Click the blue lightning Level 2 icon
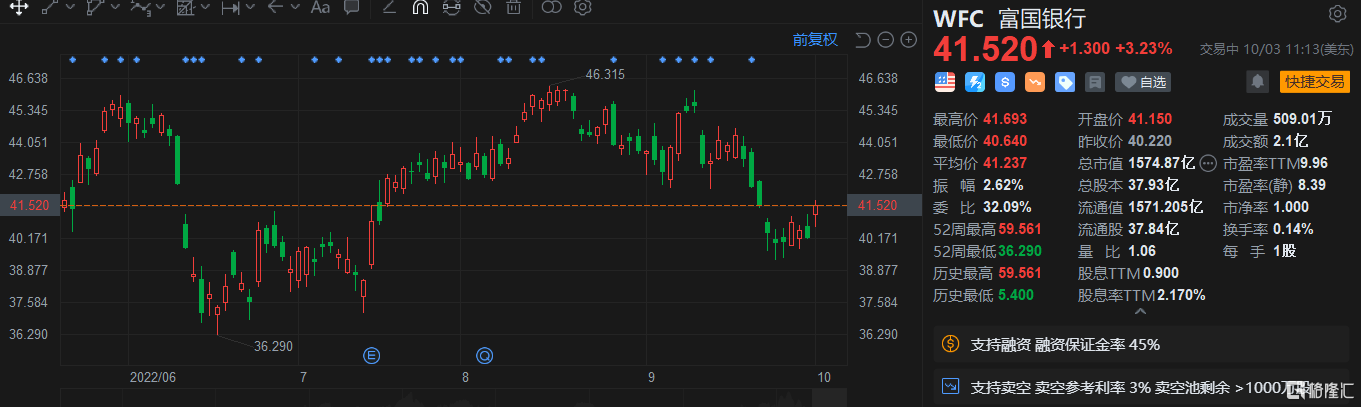This screenshot has width=1361, height=407. 975,82
